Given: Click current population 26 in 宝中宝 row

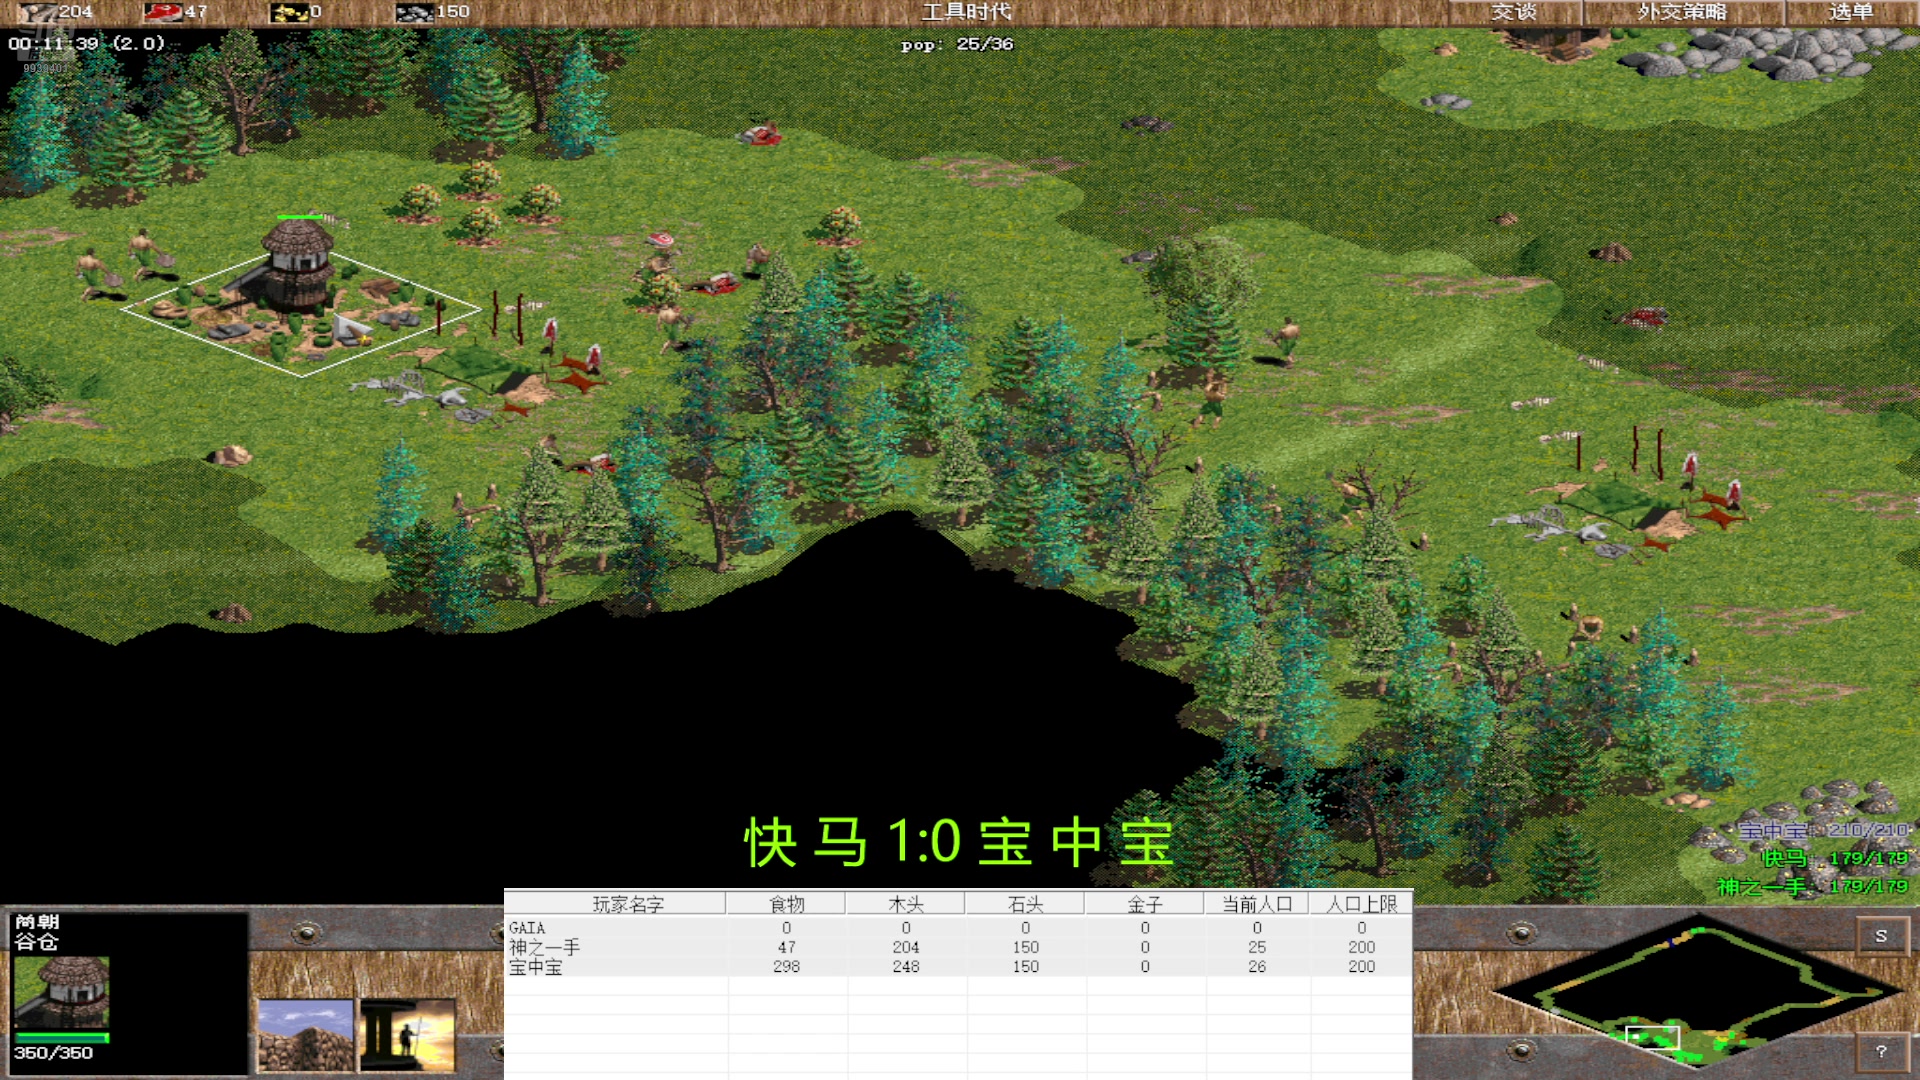Looking at the screenshot, I should 1257,967.
